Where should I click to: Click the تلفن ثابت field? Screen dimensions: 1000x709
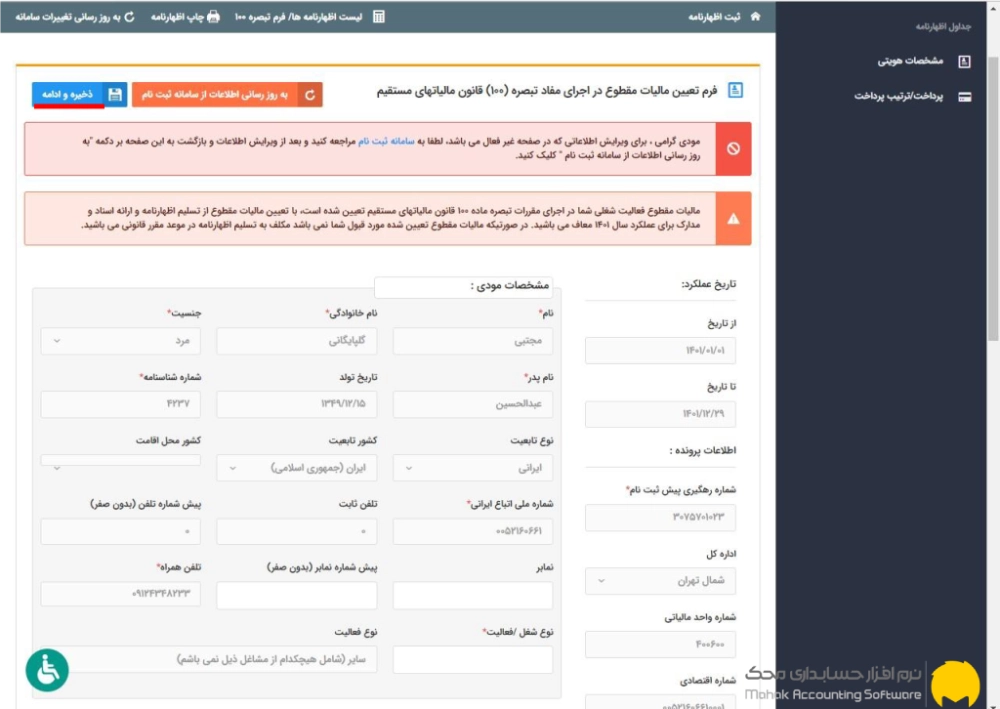297,531
